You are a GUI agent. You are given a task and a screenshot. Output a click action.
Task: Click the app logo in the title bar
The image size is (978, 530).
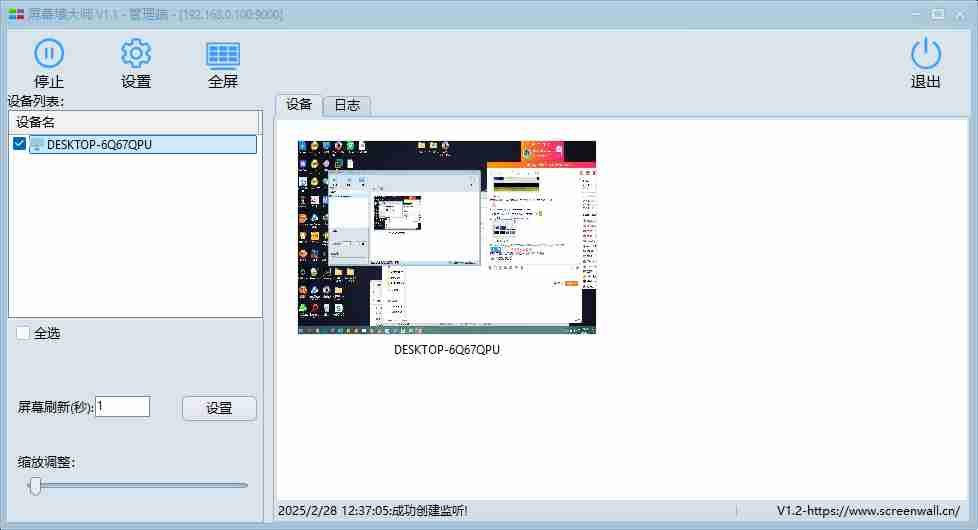pyautogui.click(x=16, y=14)
